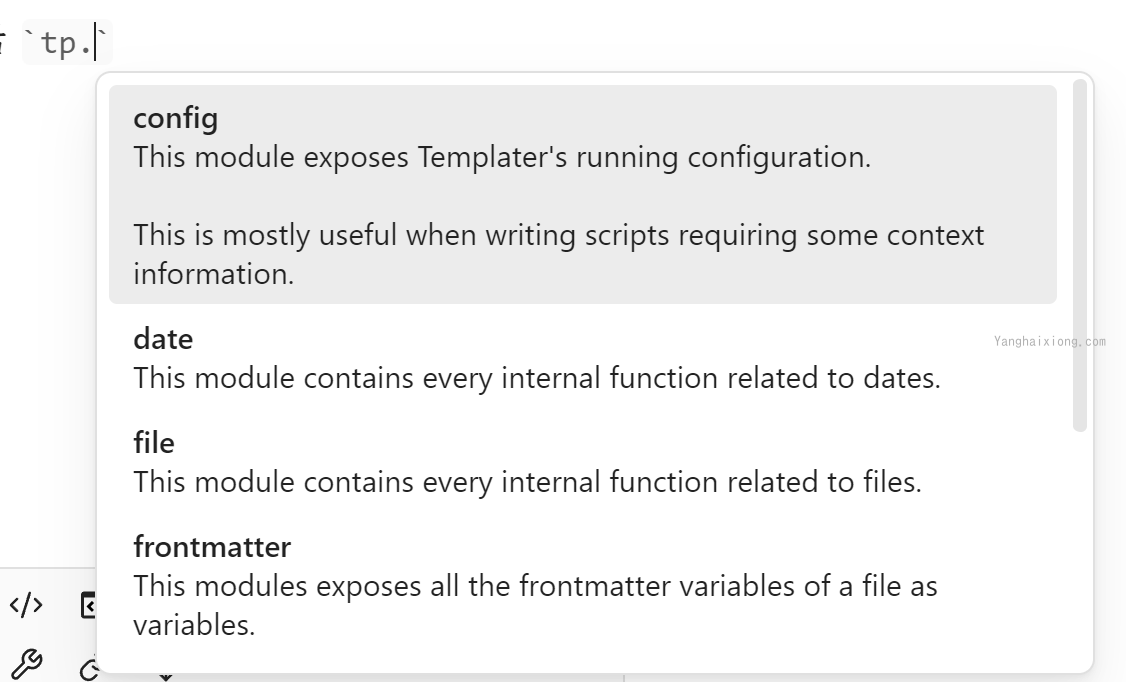1126x682 pixels.
Task: Click the Yanghaixiong.com watermark text
Action: click(x=1050, y=342)
